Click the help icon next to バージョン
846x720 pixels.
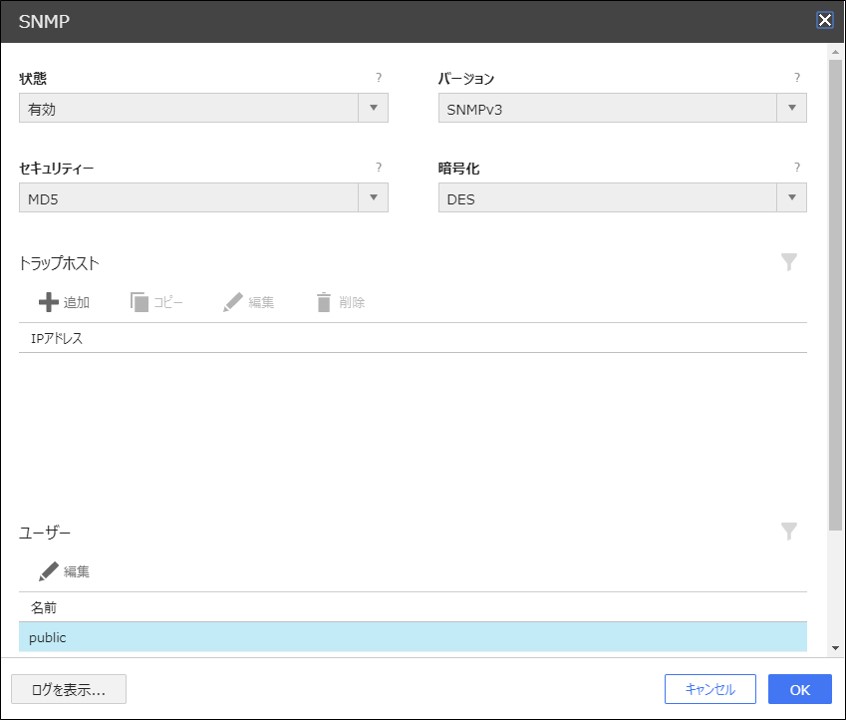(x=797, y=78)
